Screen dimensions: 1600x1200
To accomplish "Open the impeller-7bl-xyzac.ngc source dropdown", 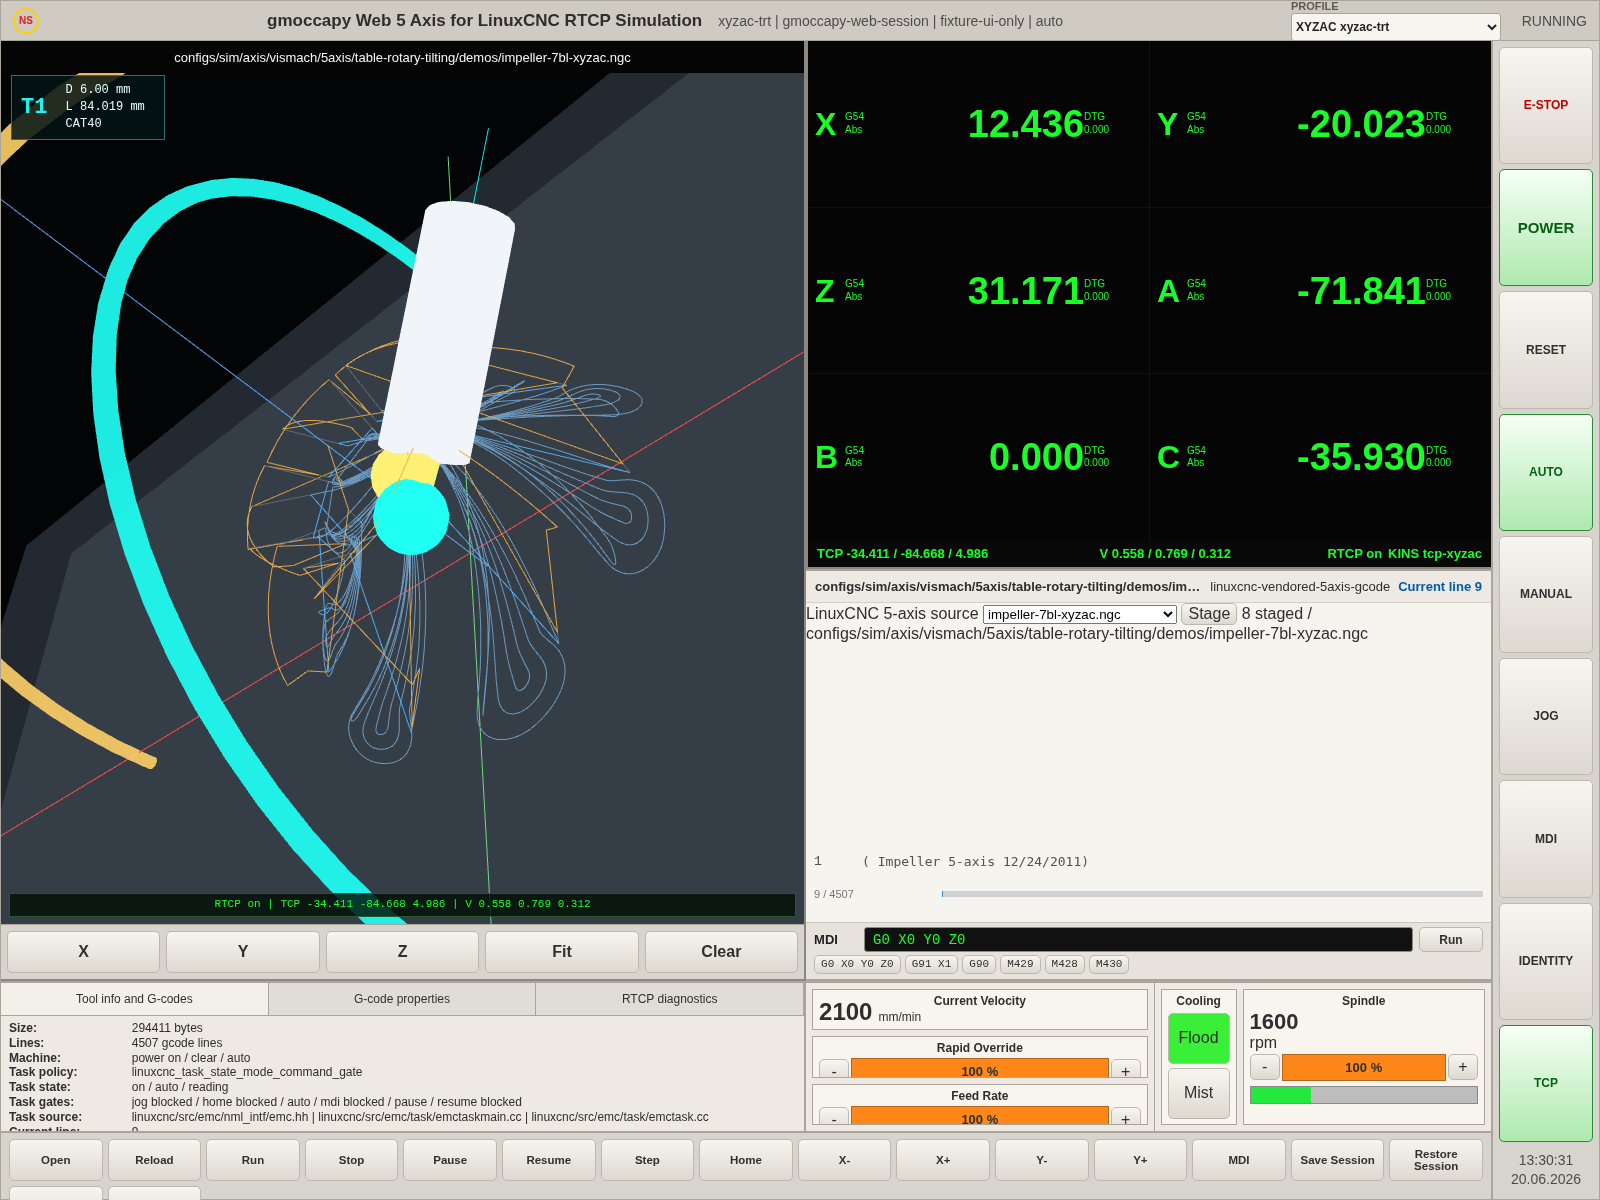I will coord(1079,614).
